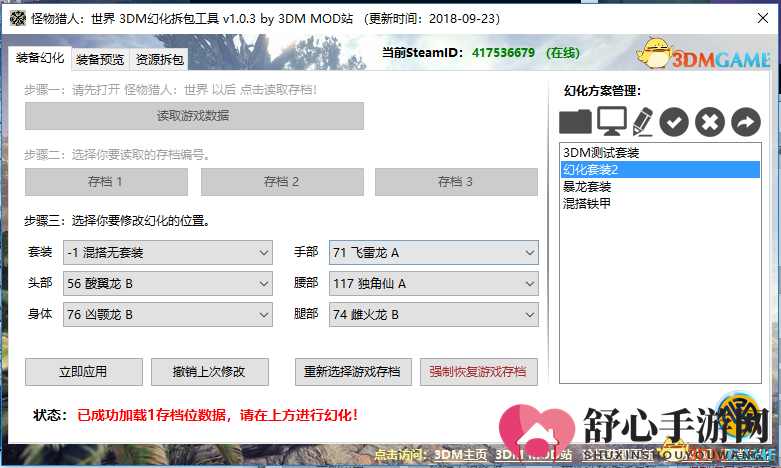Switch to the 资源拆包 tab
Screen dimensions: 781x468
point(159,60)
